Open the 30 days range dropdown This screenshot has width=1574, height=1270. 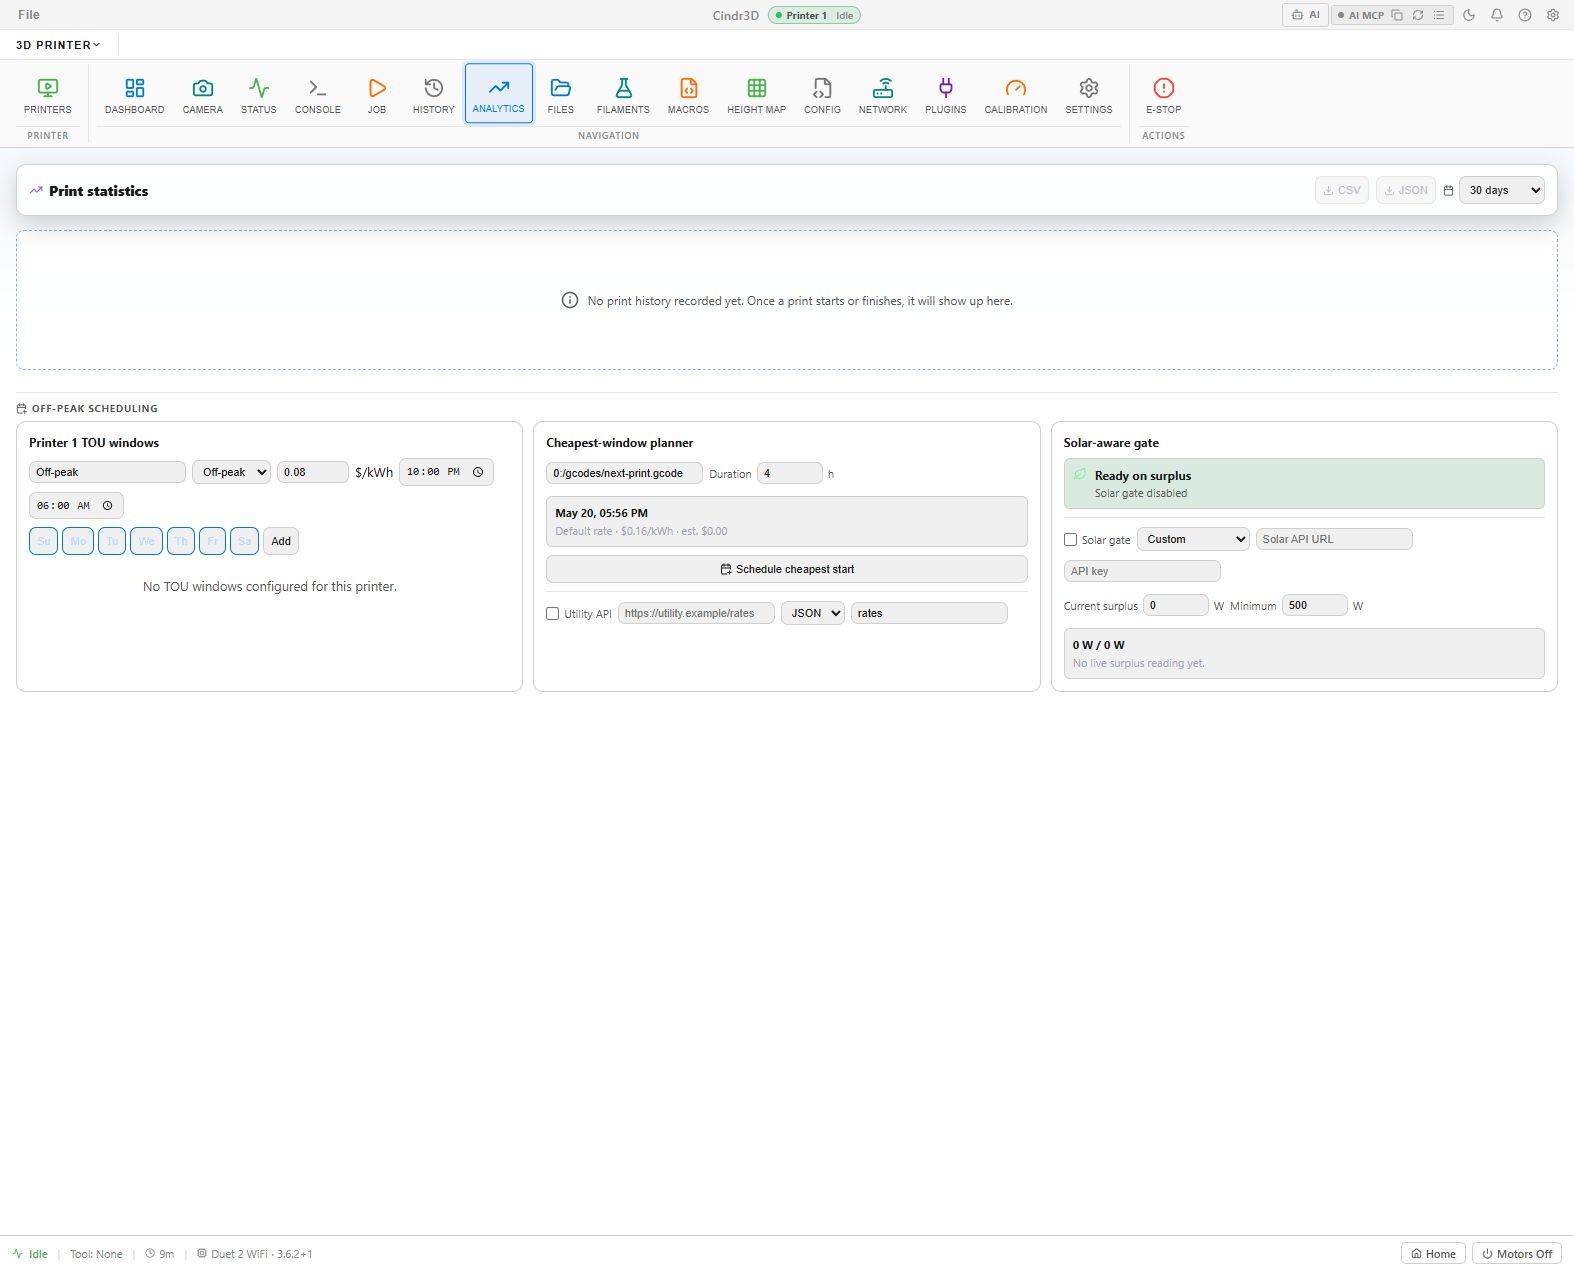coord(1502,190)
